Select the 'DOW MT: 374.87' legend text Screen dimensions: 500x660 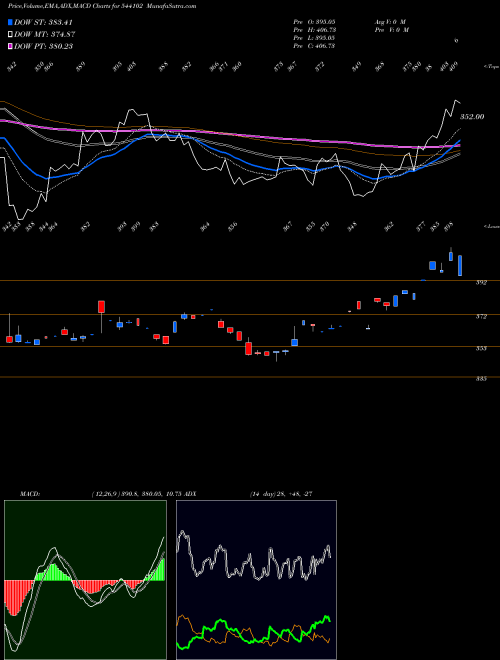point(45,35)
